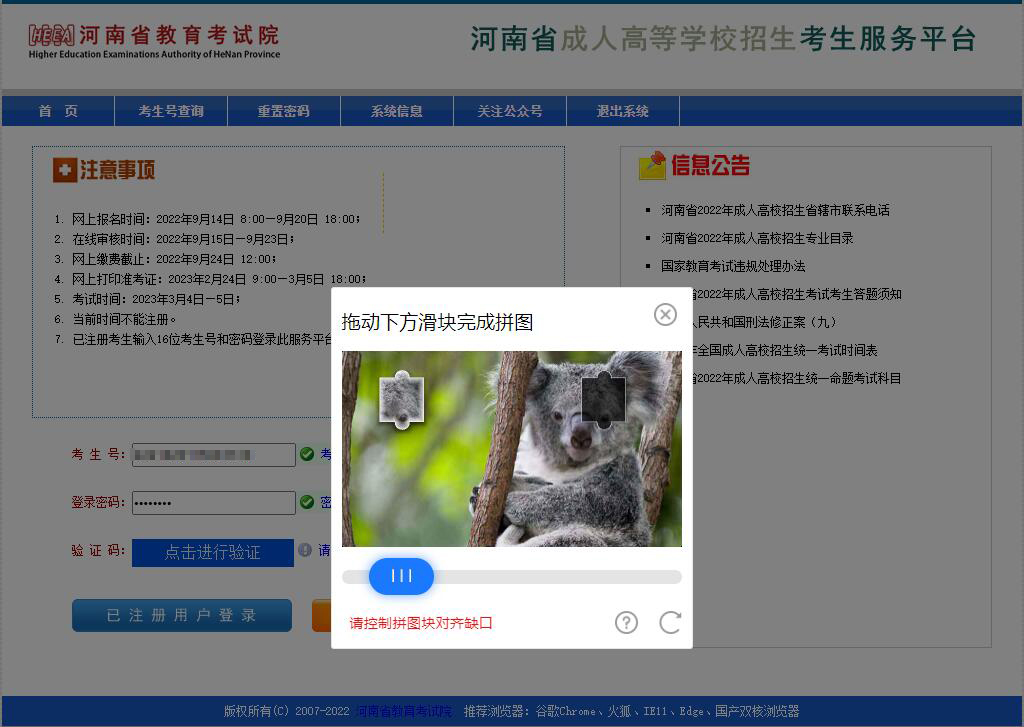Click the refresh puzzle image icon
This screenshot has height=727, width=1024.
670,623
